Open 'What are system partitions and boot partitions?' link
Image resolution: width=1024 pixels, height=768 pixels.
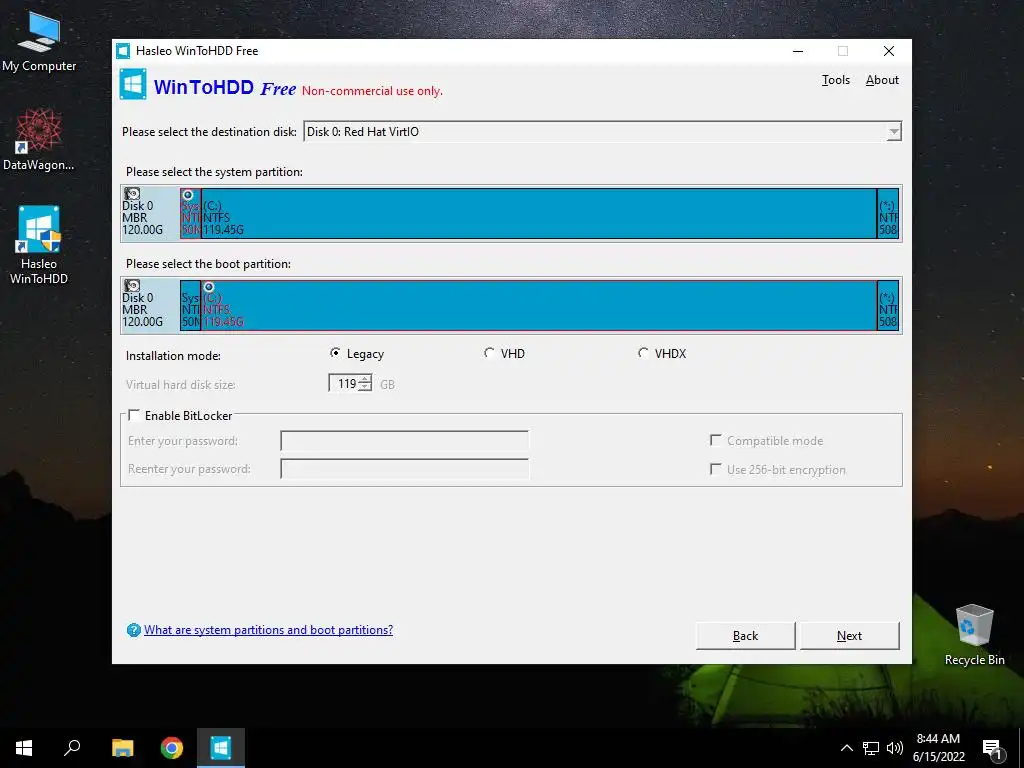tap(268, 630)
